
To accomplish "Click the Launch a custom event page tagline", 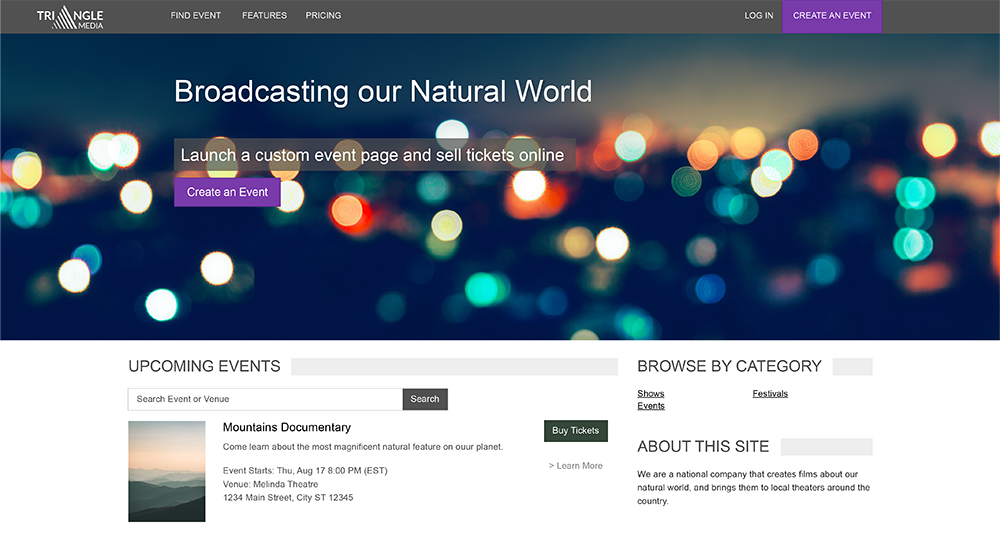I will 374,155.
